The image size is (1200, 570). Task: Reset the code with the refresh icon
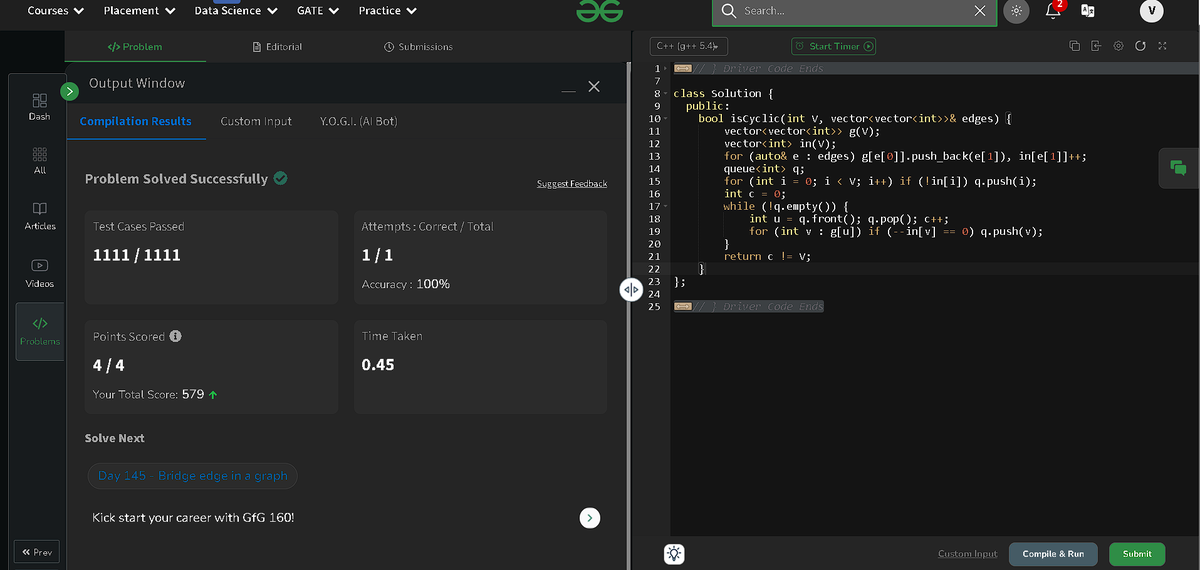pos(1140,46)
